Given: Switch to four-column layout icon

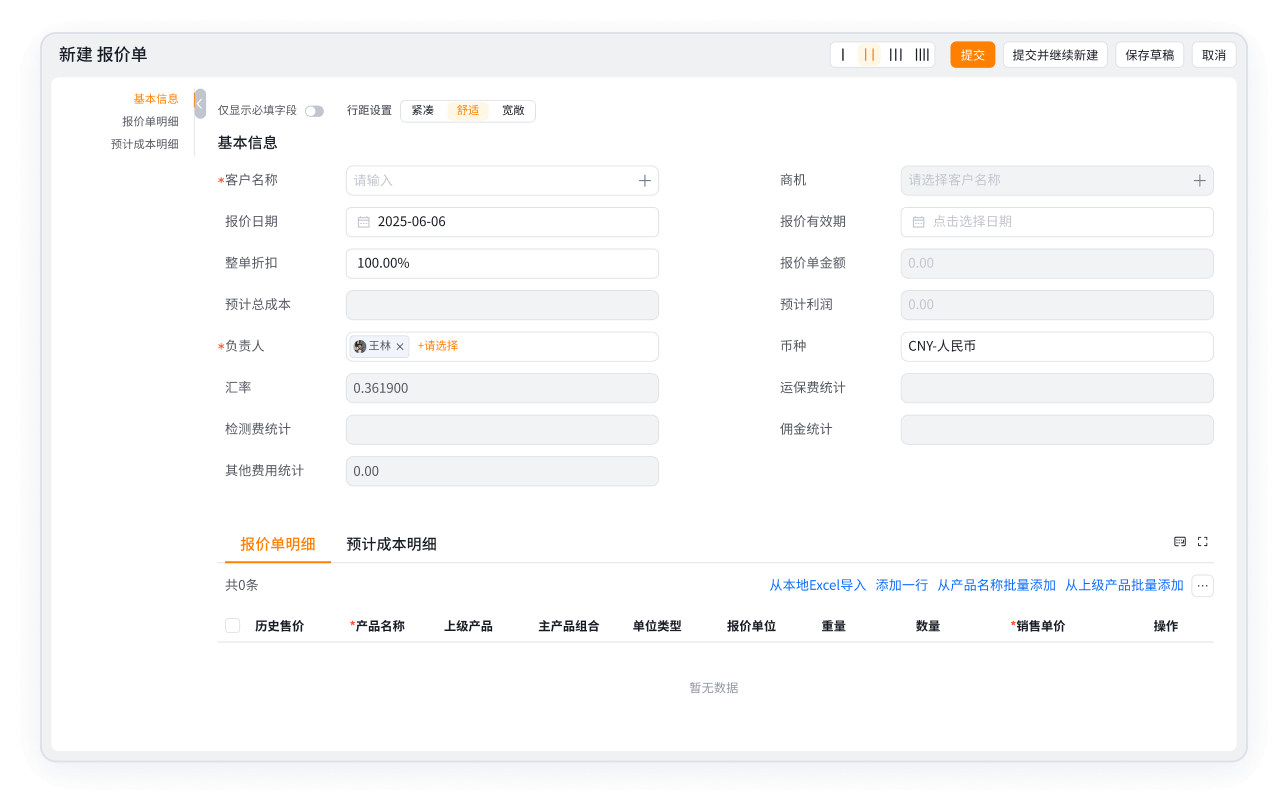Looking at the screenshot, I should (922, 55).
